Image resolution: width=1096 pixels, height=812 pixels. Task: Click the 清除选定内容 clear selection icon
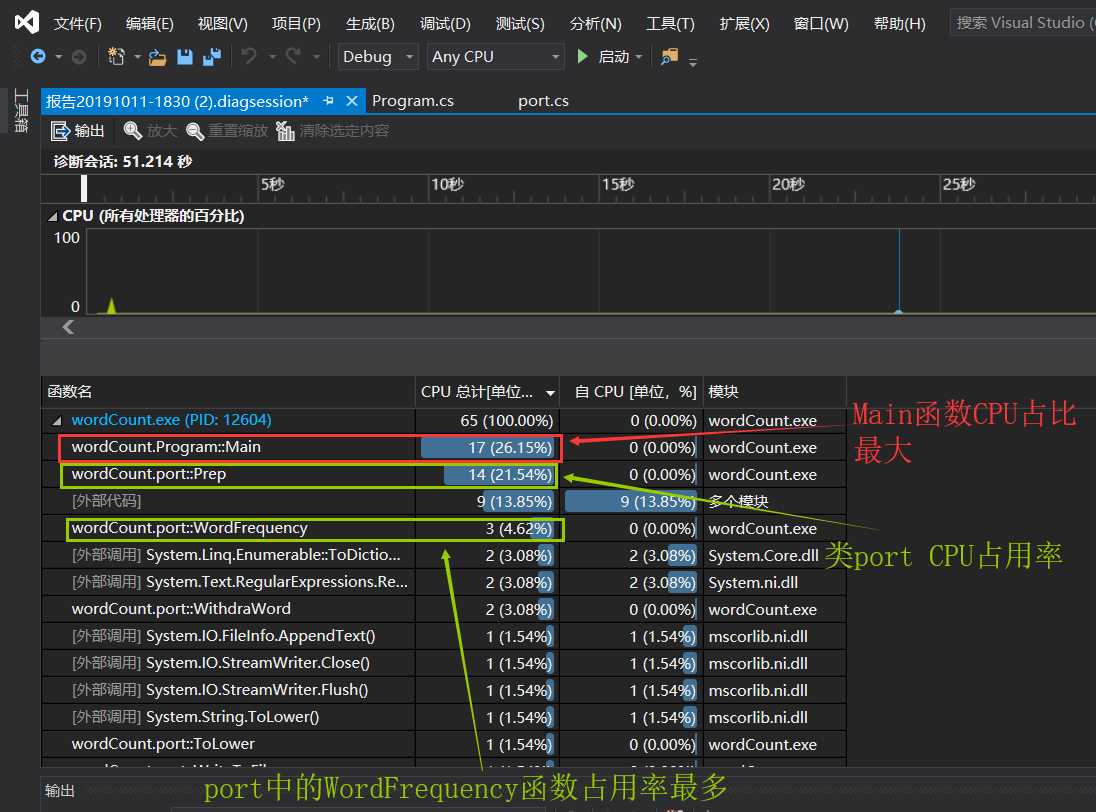click(285, 131)
